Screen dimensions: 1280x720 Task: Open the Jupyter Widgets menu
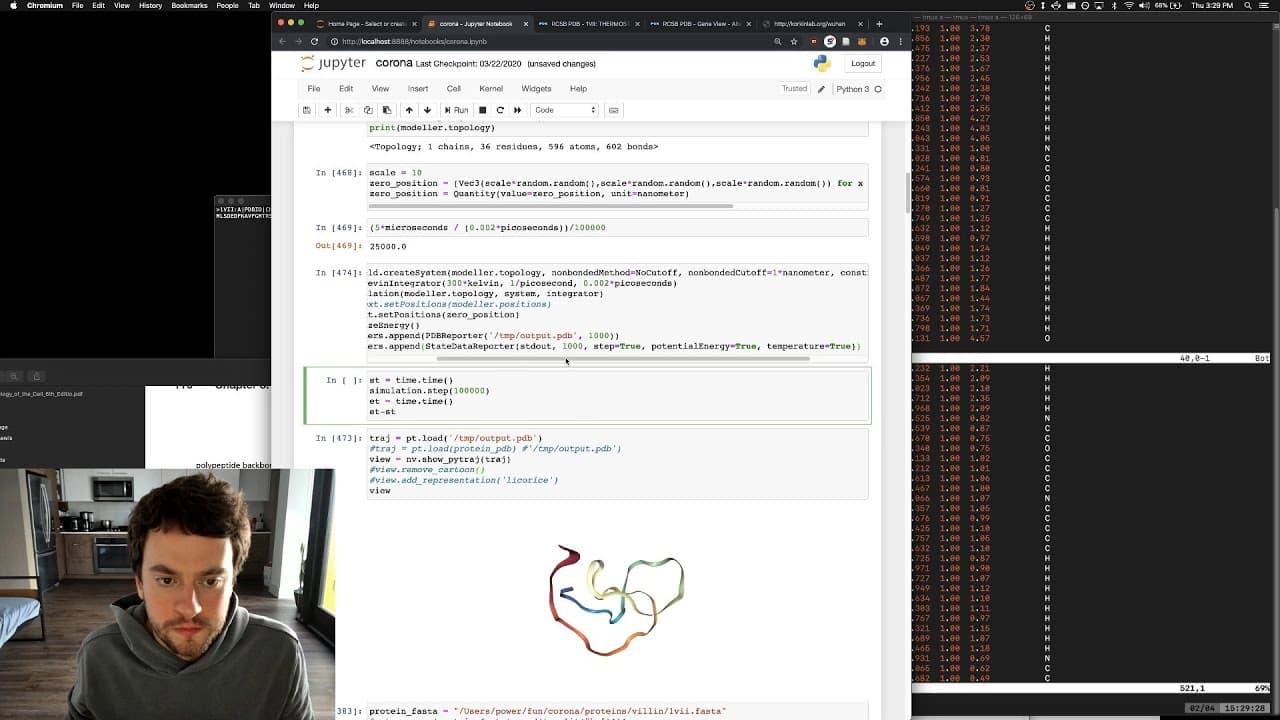(536, 89)
